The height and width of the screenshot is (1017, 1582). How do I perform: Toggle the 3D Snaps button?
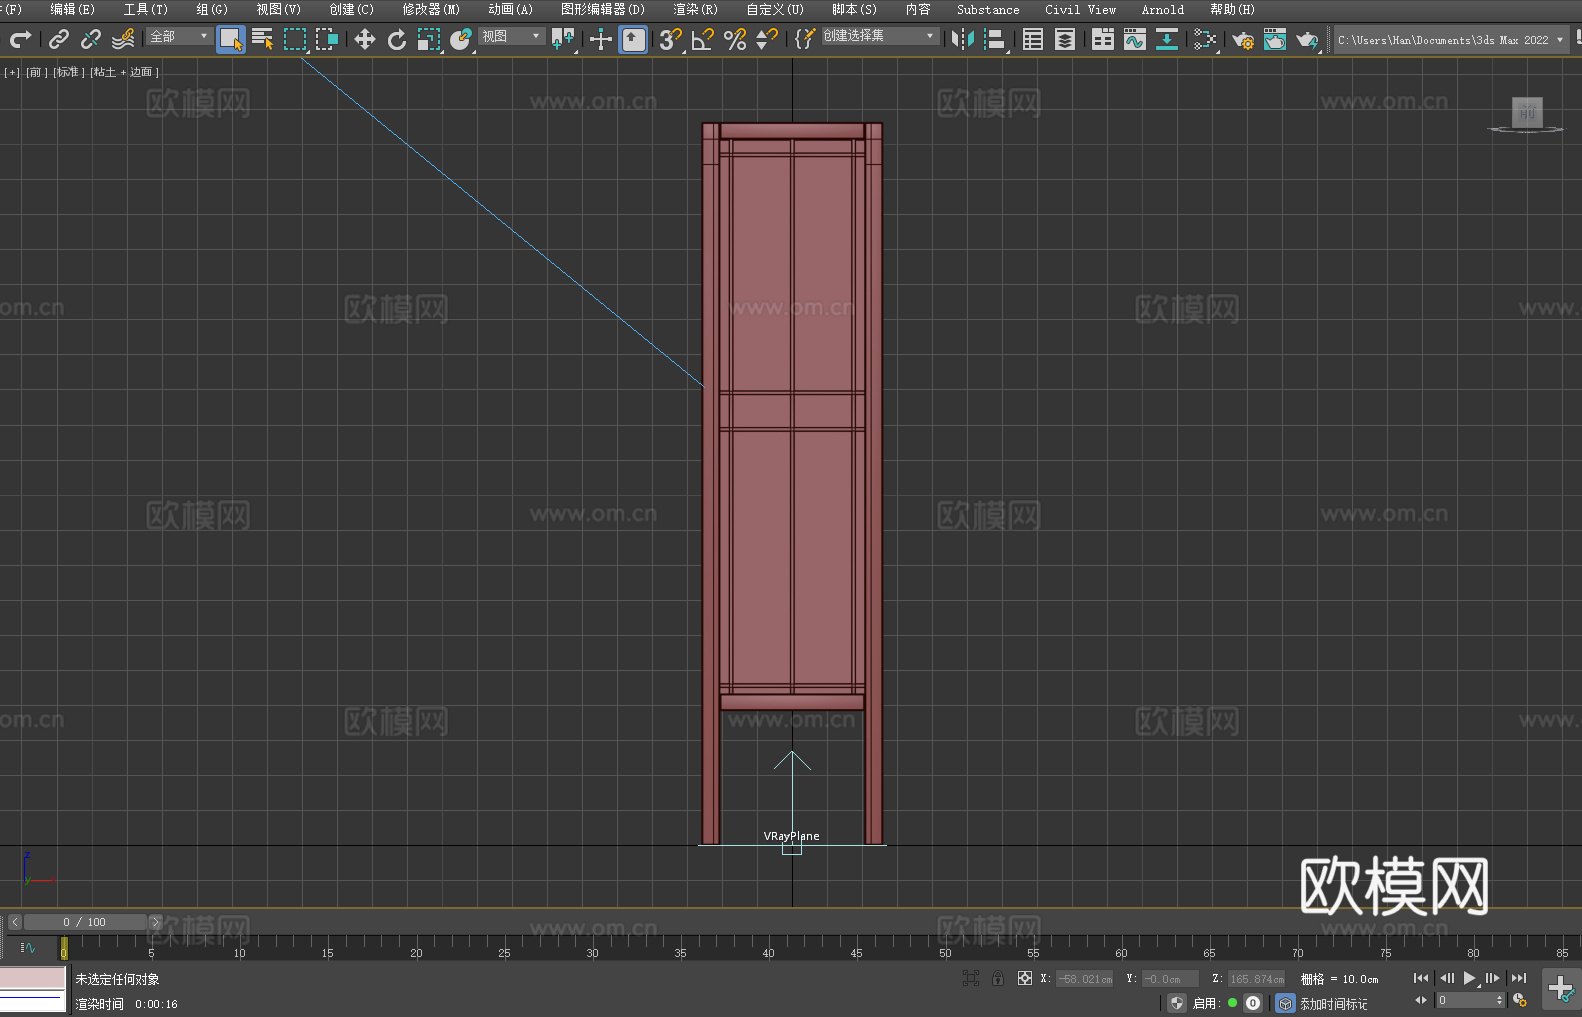(x=670, y=39)
